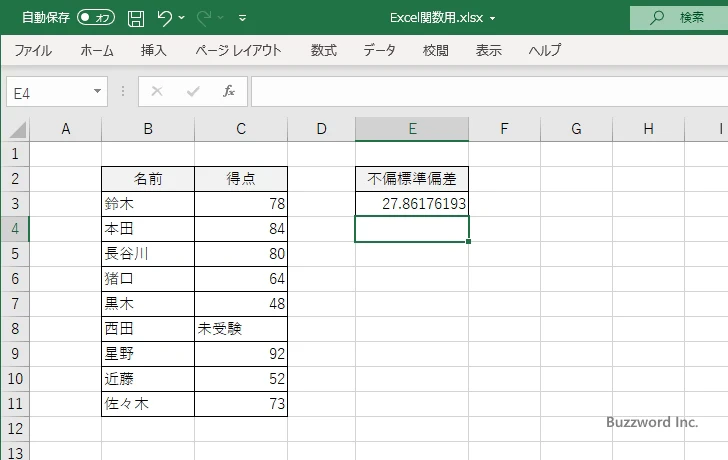Click the Save floppy disk icon
728x460 pixels.
coord(136,18)
